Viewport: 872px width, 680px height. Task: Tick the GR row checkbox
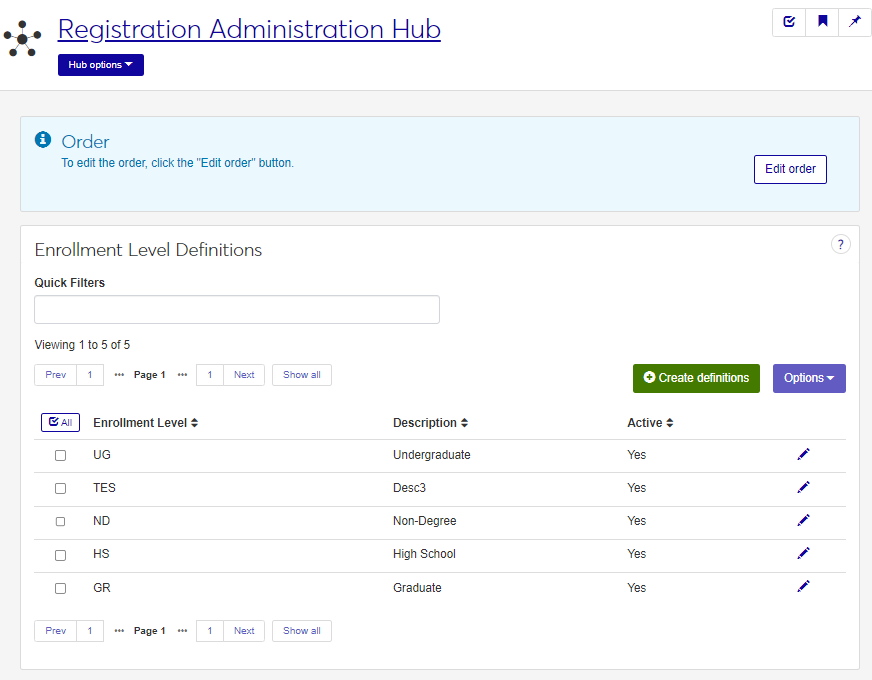pyautogui.click(x=60, y=588)
